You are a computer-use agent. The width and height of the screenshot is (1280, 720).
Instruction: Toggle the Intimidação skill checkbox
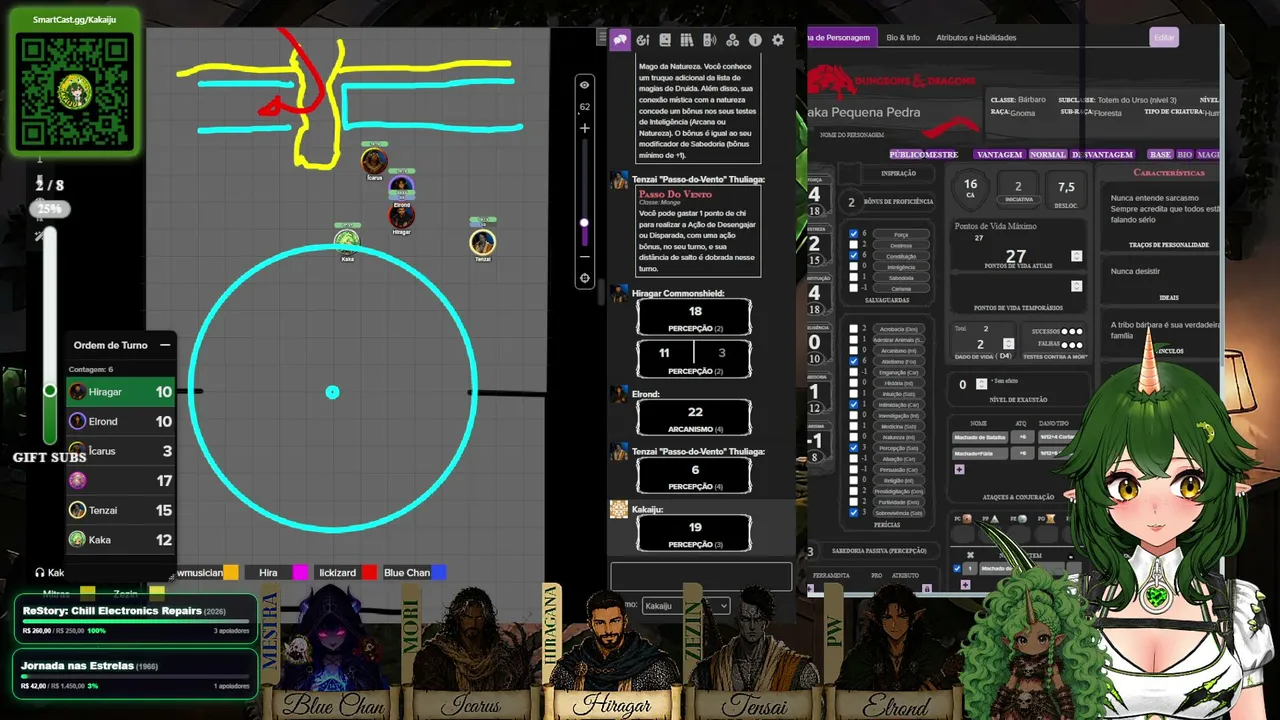tap(853, 404)
